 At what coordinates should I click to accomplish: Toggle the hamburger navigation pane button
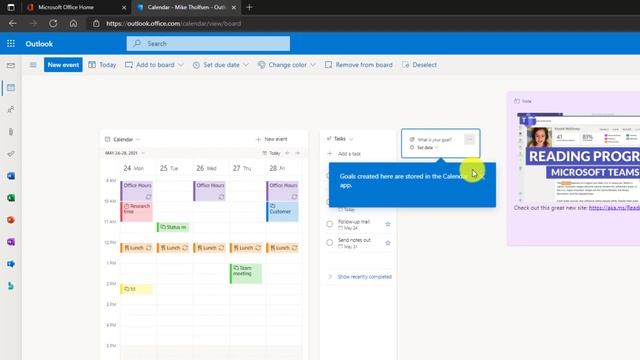tap(33, 65)
